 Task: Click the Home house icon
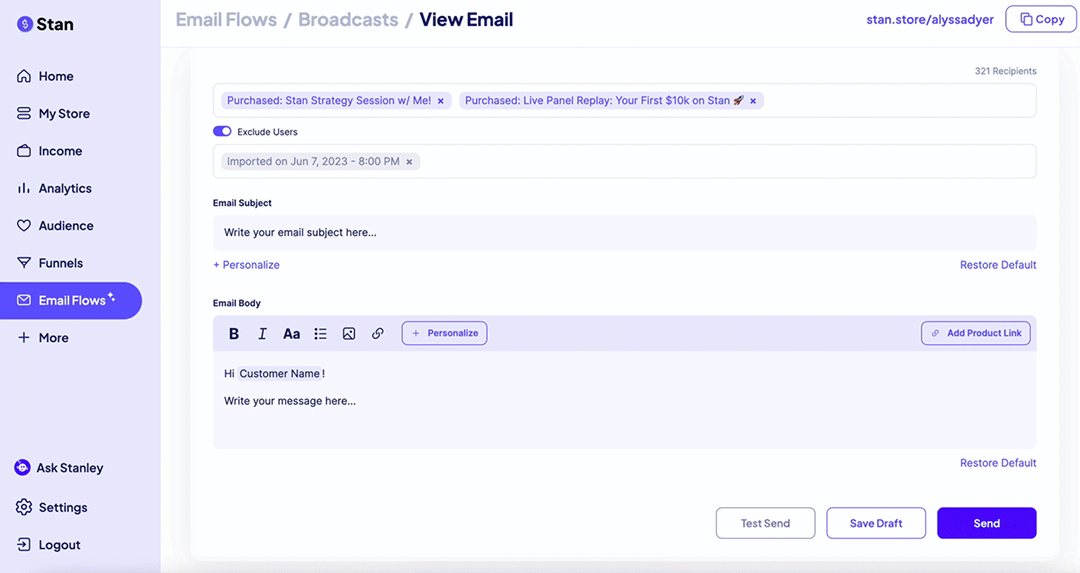click(x=24, y=76)
